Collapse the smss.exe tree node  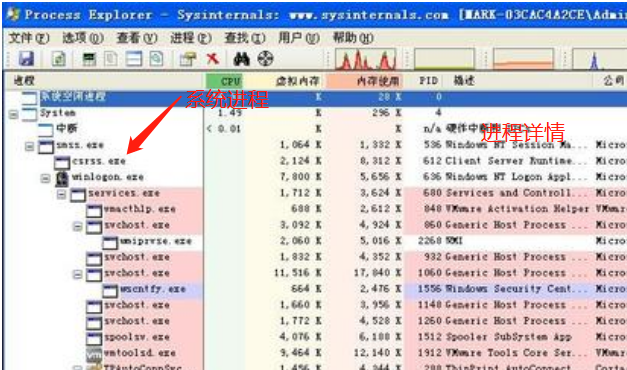[29, 147]
